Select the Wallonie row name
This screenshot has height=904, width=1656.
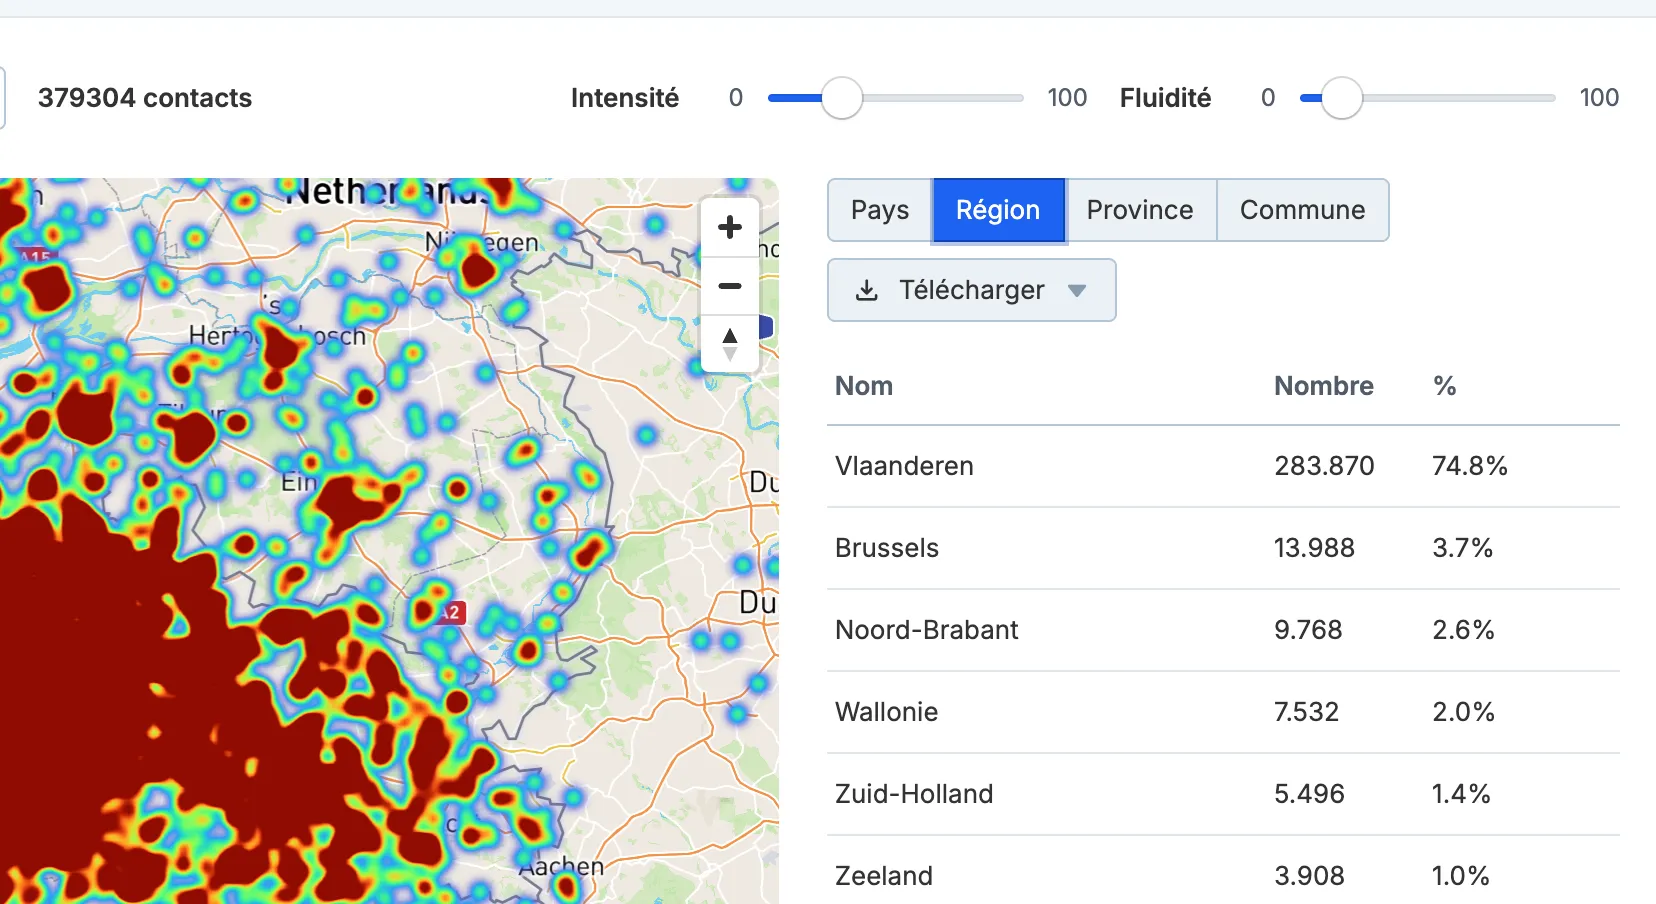tap(886, 712)
